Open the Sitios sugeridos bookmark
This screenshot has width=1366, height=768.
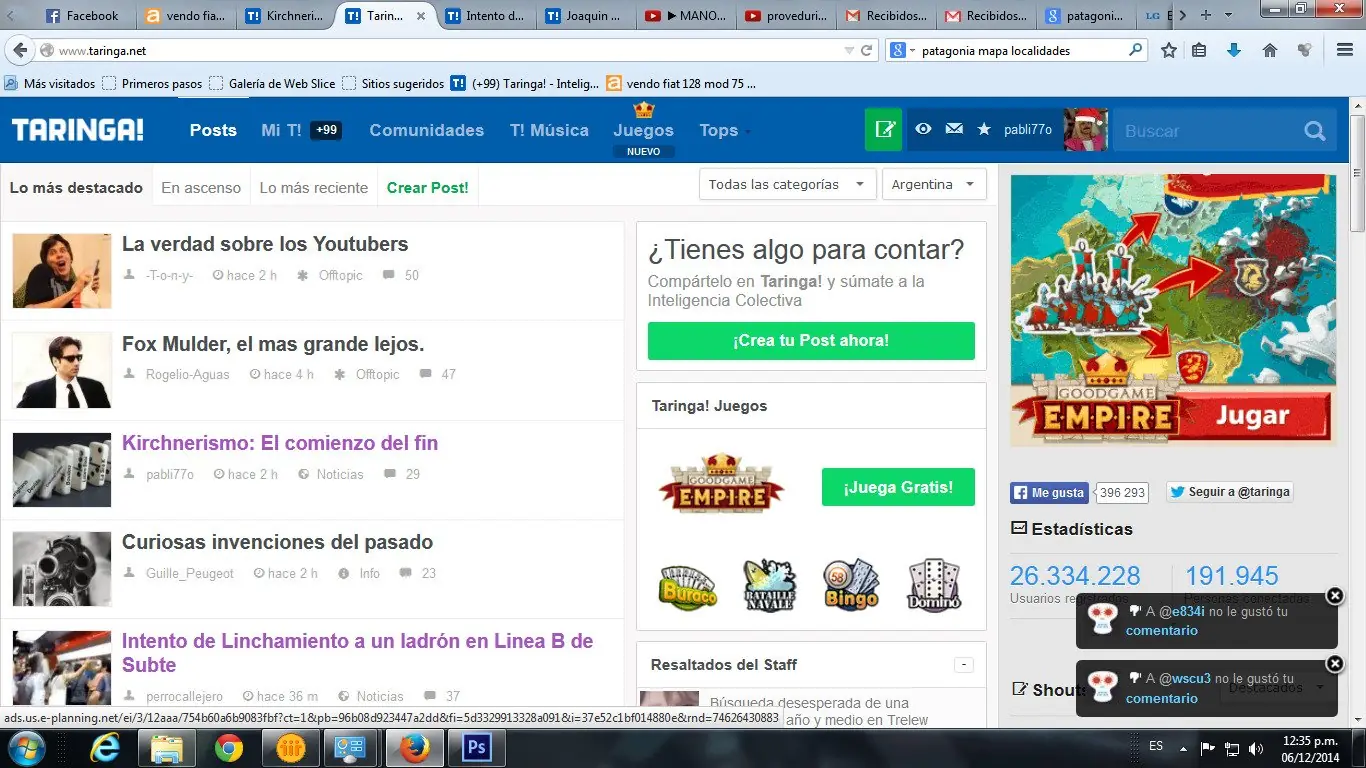(x=393, y=84)
